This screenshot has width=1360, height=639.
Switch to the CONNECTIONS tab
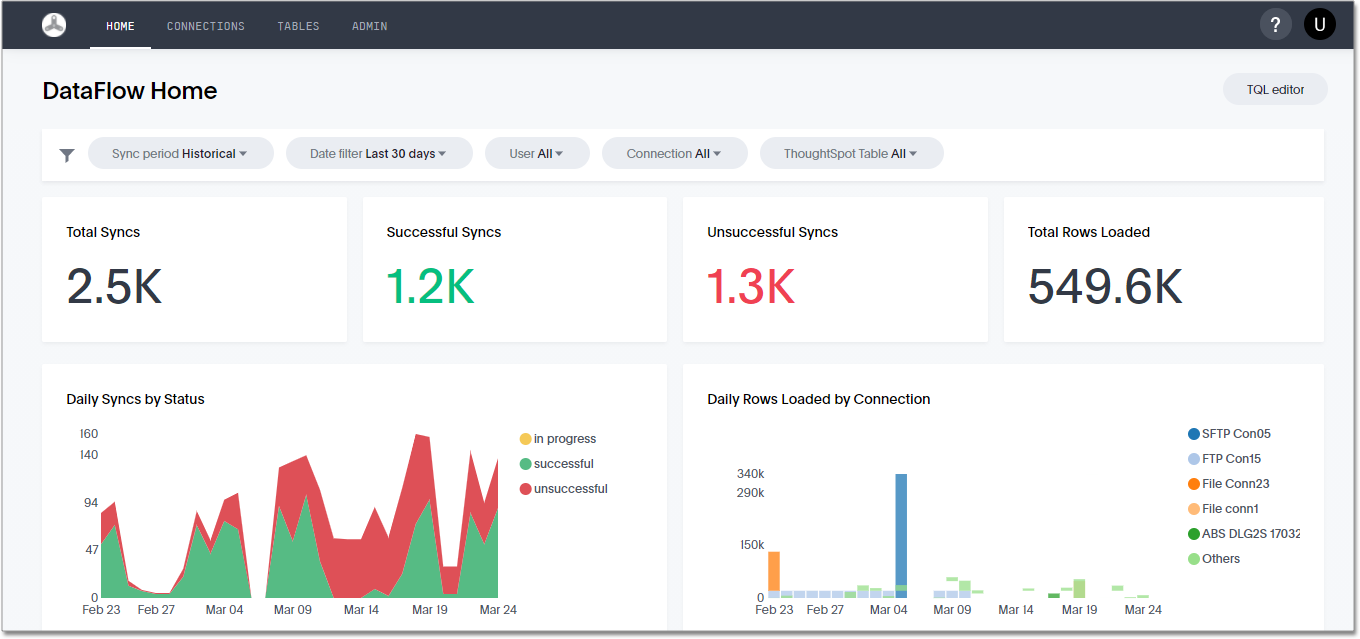[x=205, y=26]
